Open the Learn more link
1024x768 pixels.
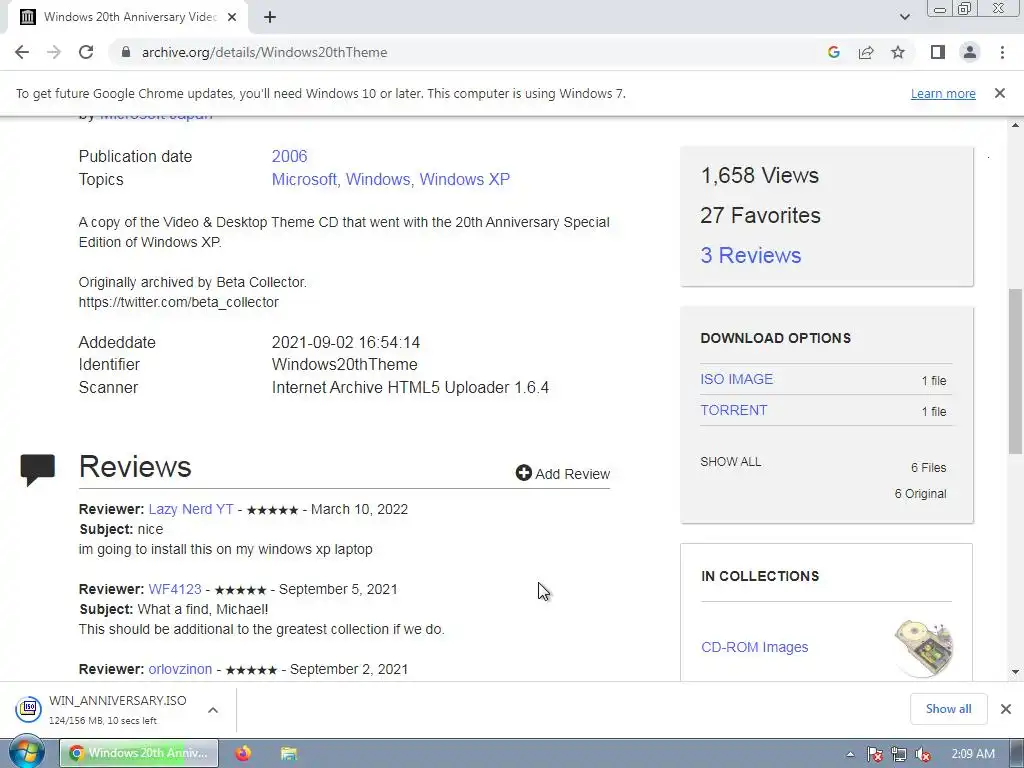tap(943, 93)
